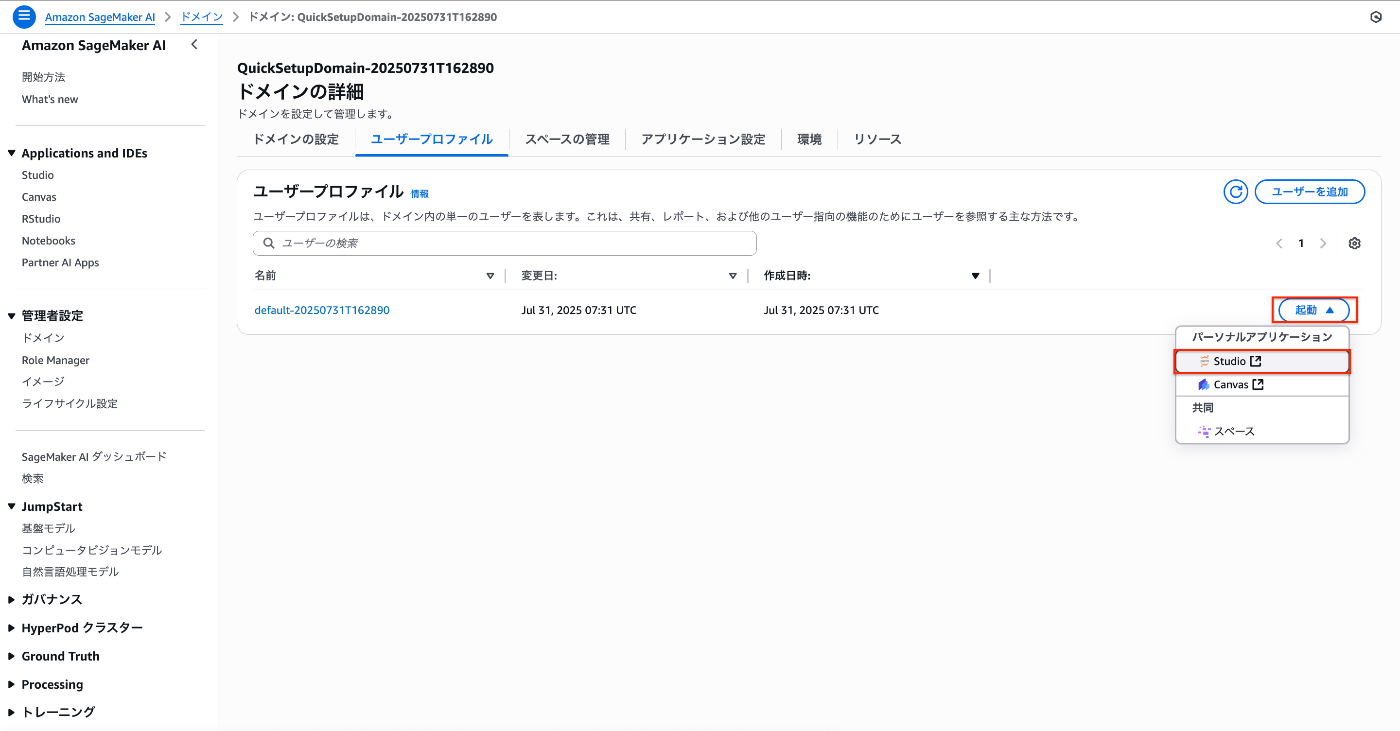The width and height of the screenshot is (1400, 731).
Task: Toggle the 起動 dropdown button
Action: coord(1314,310)
